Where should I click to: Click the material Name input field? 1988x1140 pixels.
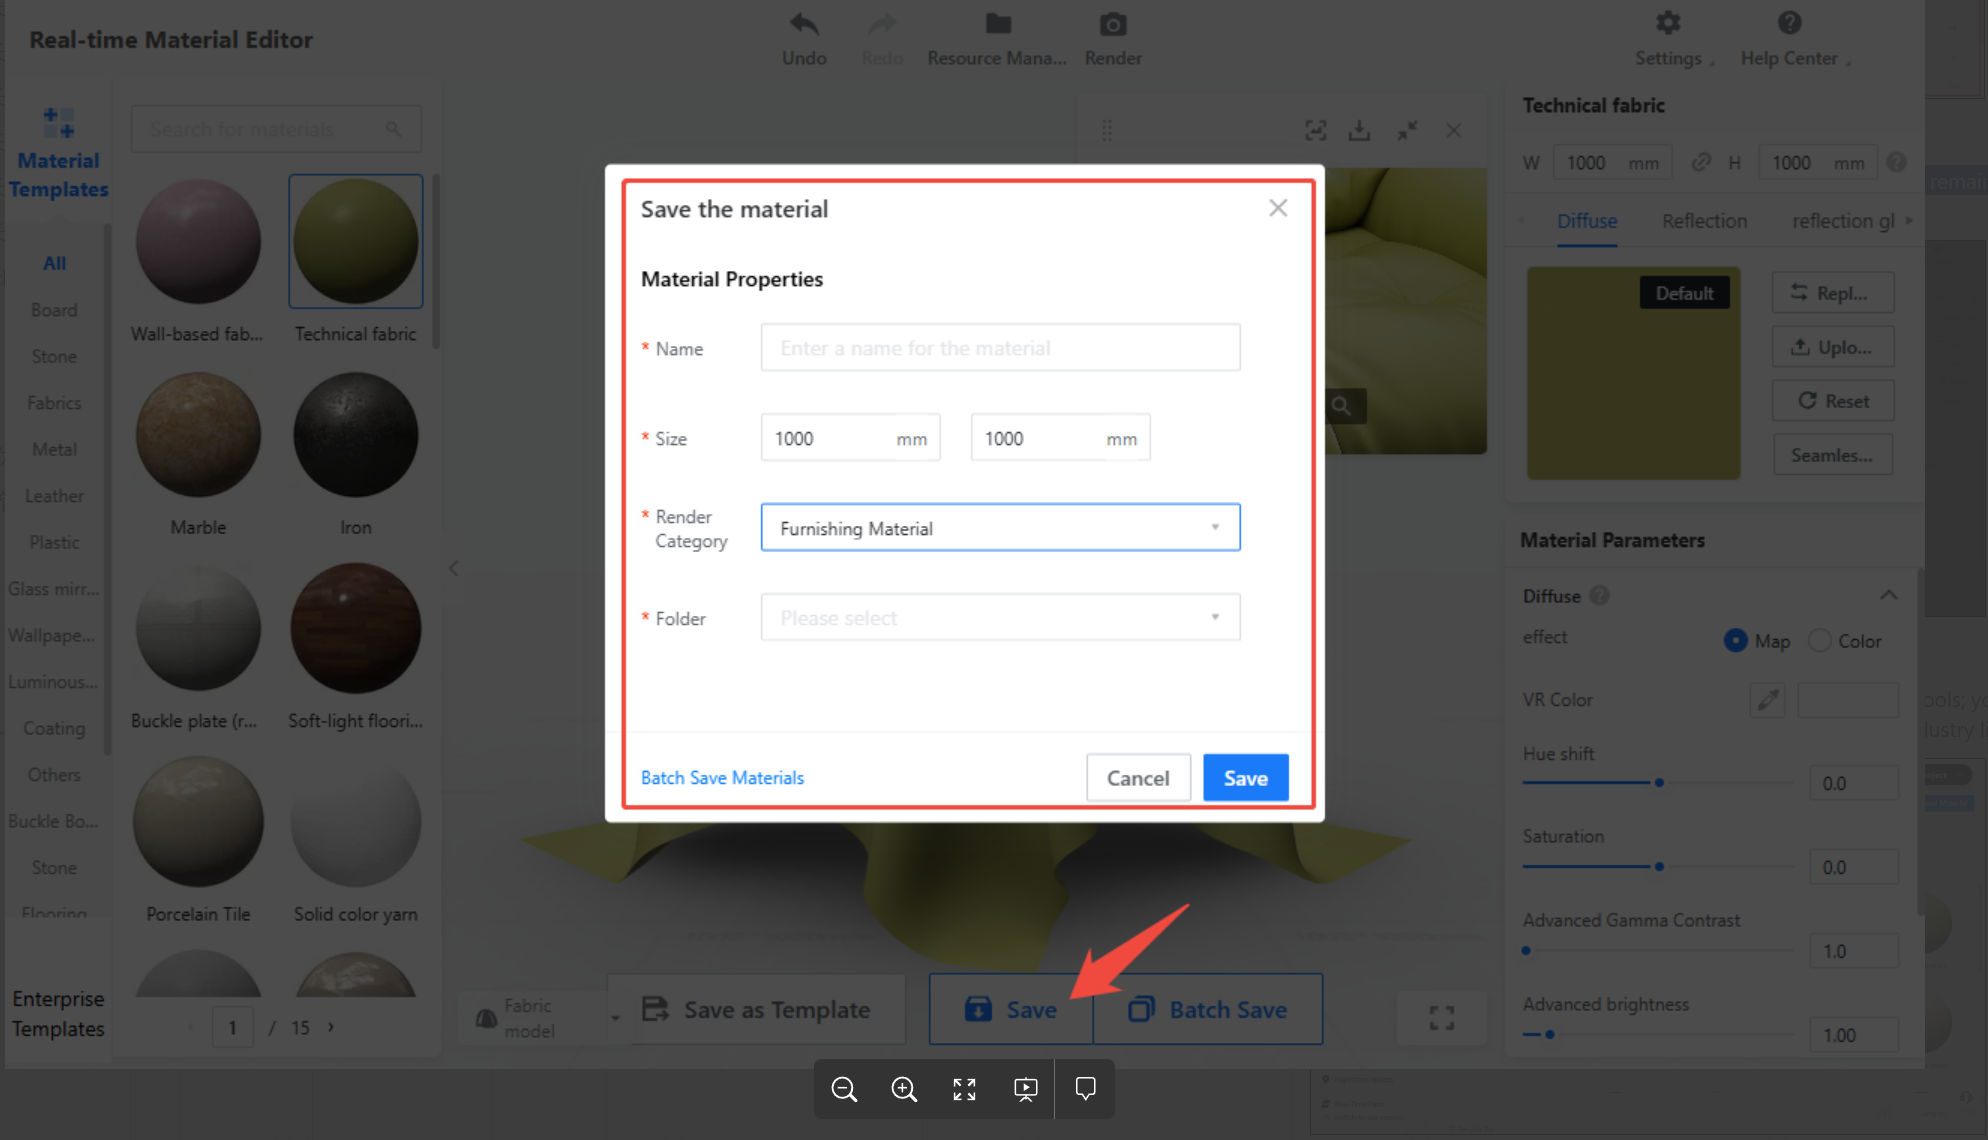(x=1000, y=348)
